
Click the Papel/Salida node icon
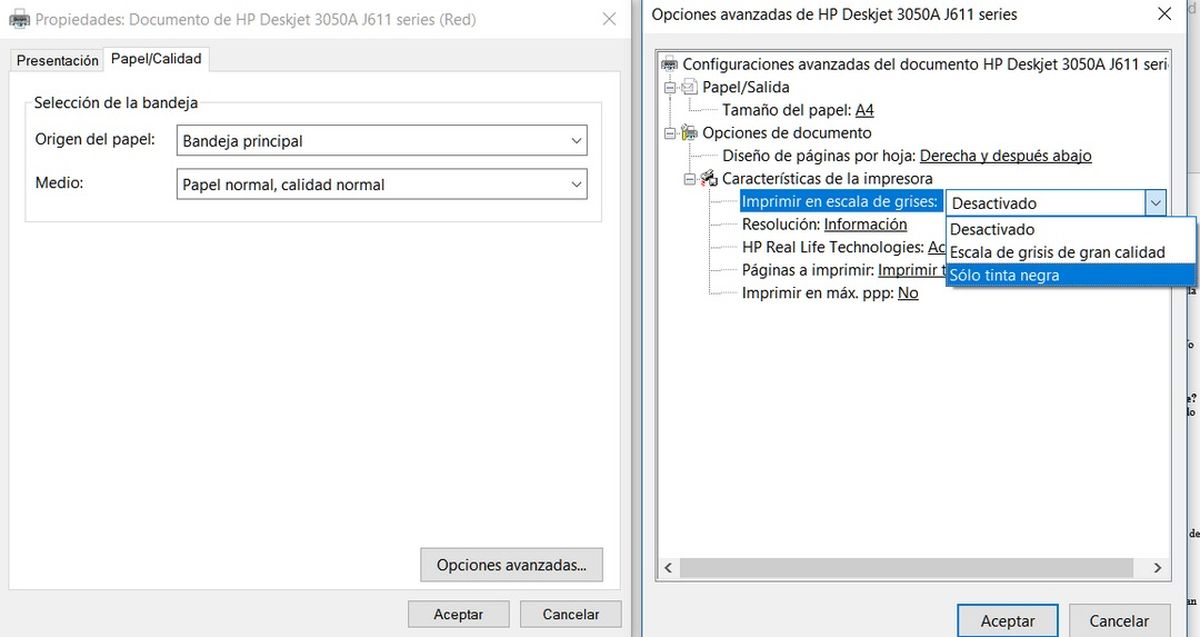[689, 86]
